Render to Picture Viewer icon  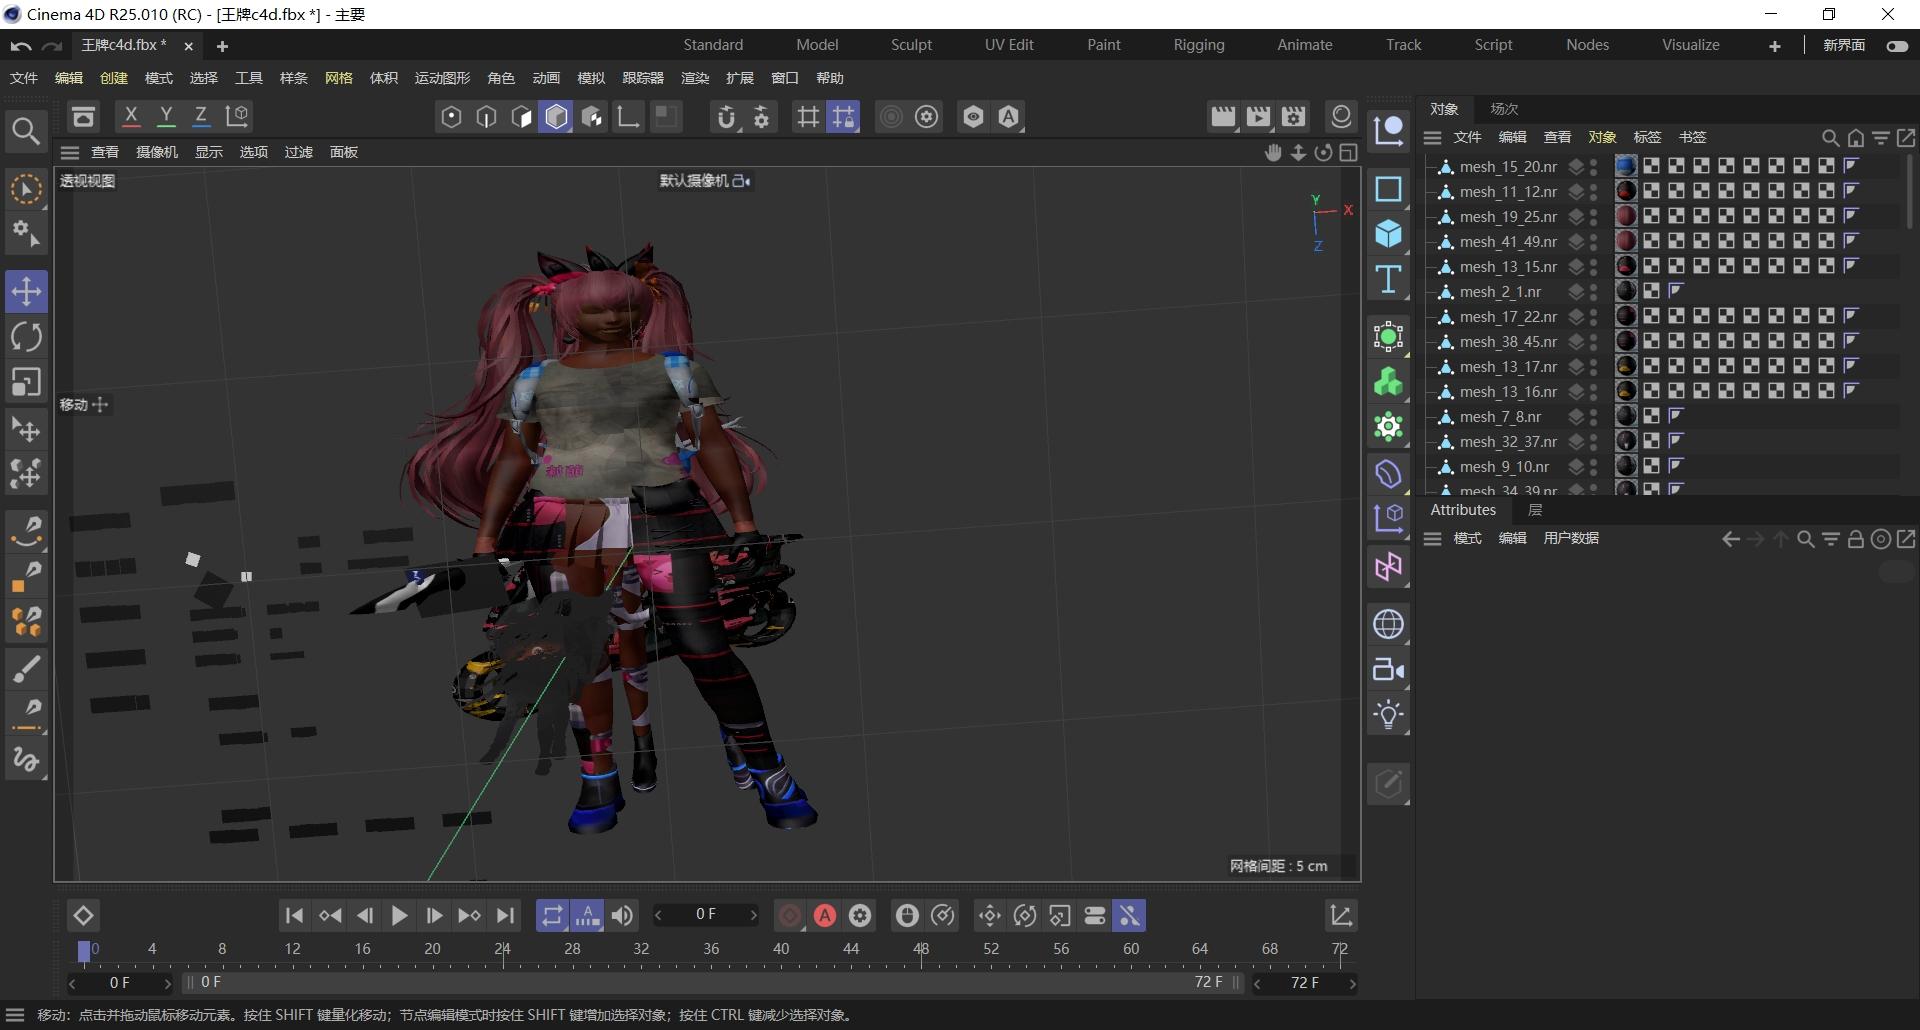[x=1258, y=117]
